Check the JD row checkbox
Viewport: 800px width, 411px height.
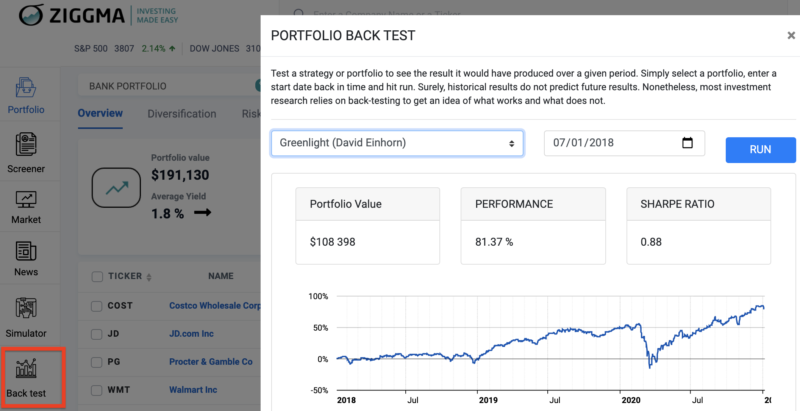96,334
